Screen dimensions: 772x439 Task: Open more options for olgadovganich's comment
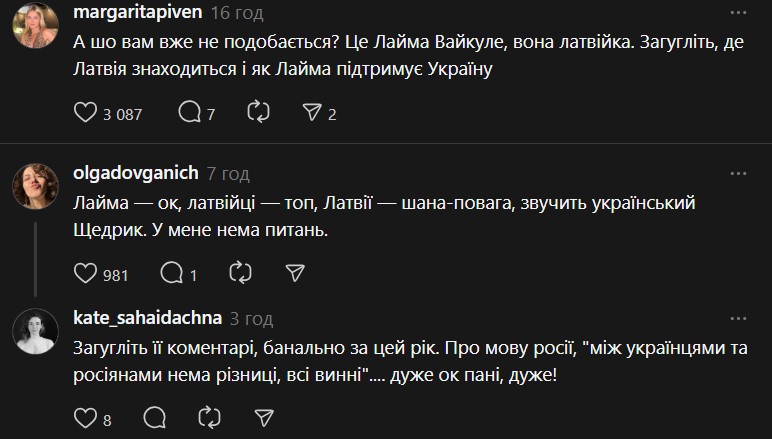coord(738,171)
